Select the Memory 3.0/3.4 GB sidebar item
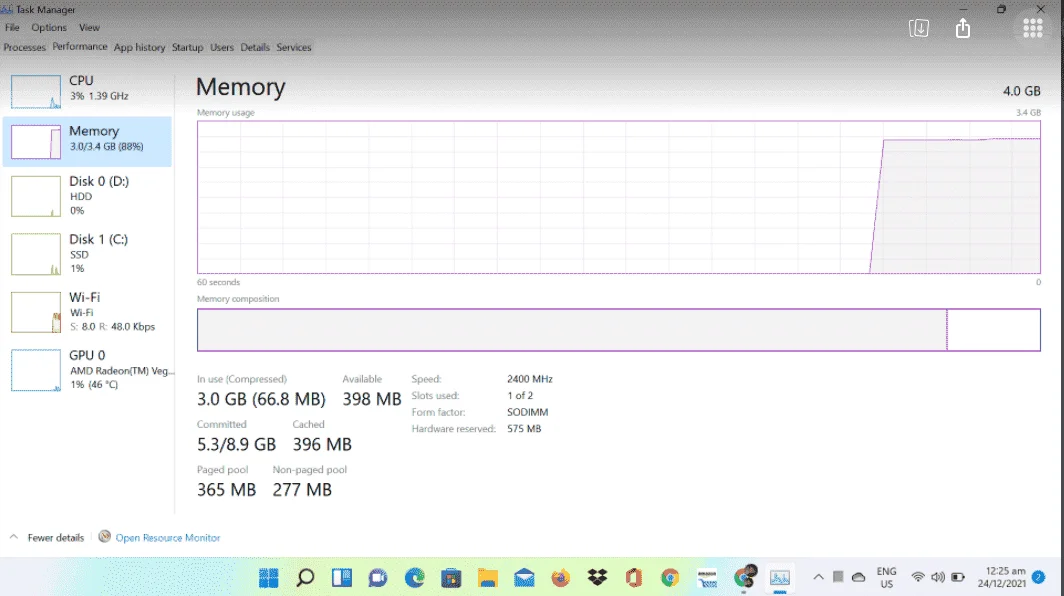 87,141
